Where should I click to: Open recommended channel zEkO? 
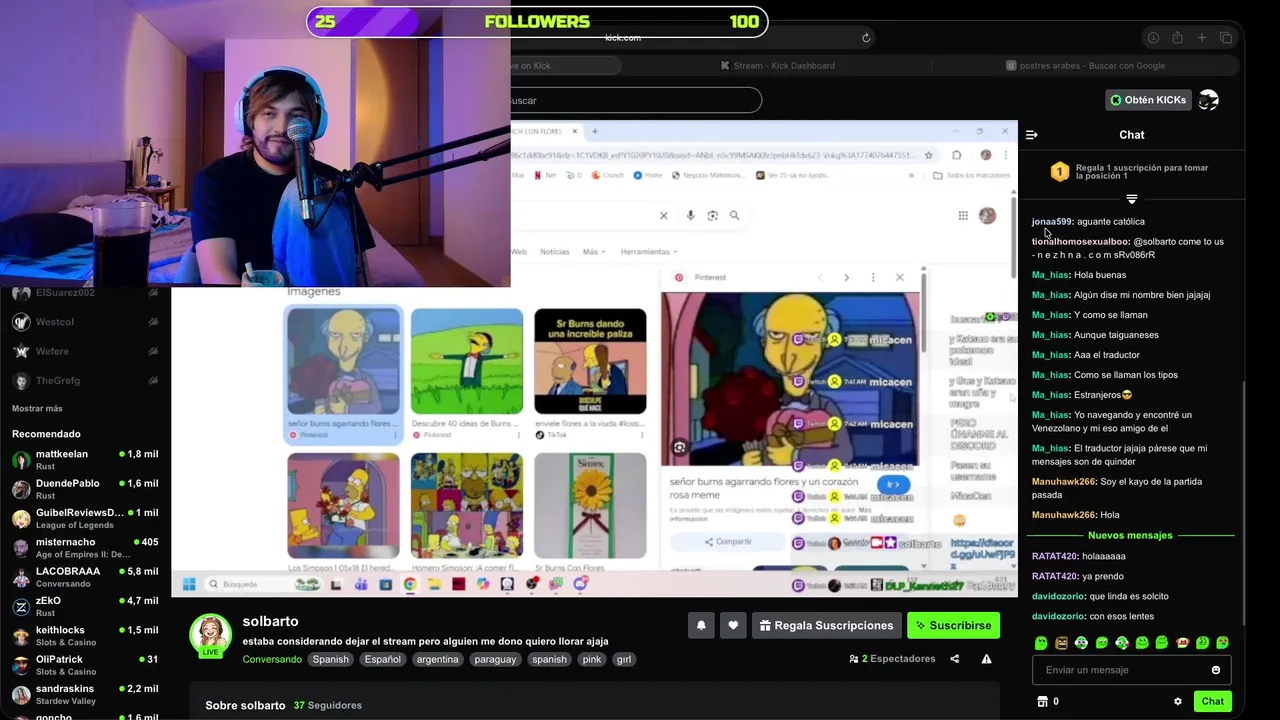click(x=85, y=606)
